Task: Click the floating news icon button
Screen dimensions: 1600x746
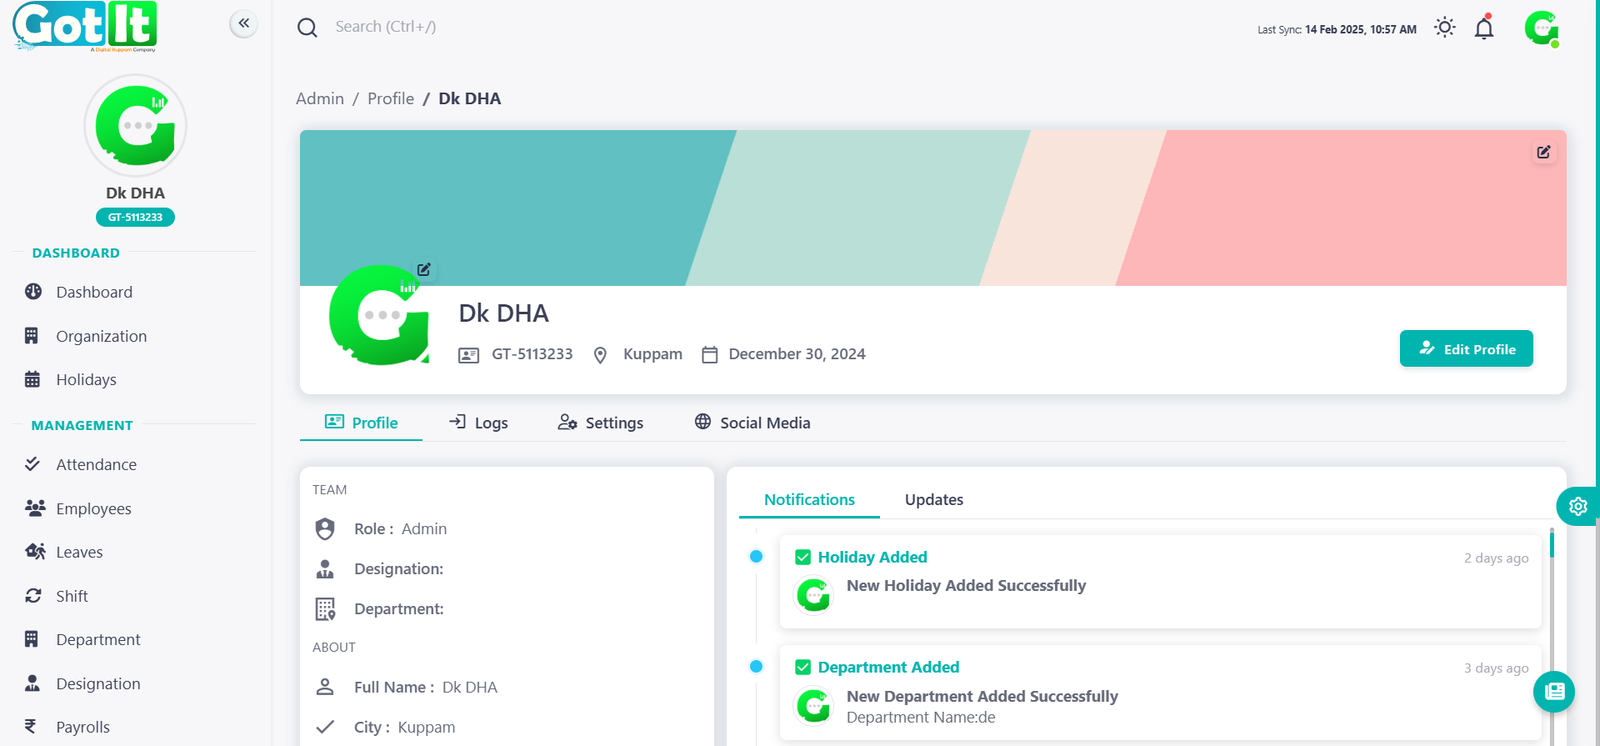Action: [1554, 691]
